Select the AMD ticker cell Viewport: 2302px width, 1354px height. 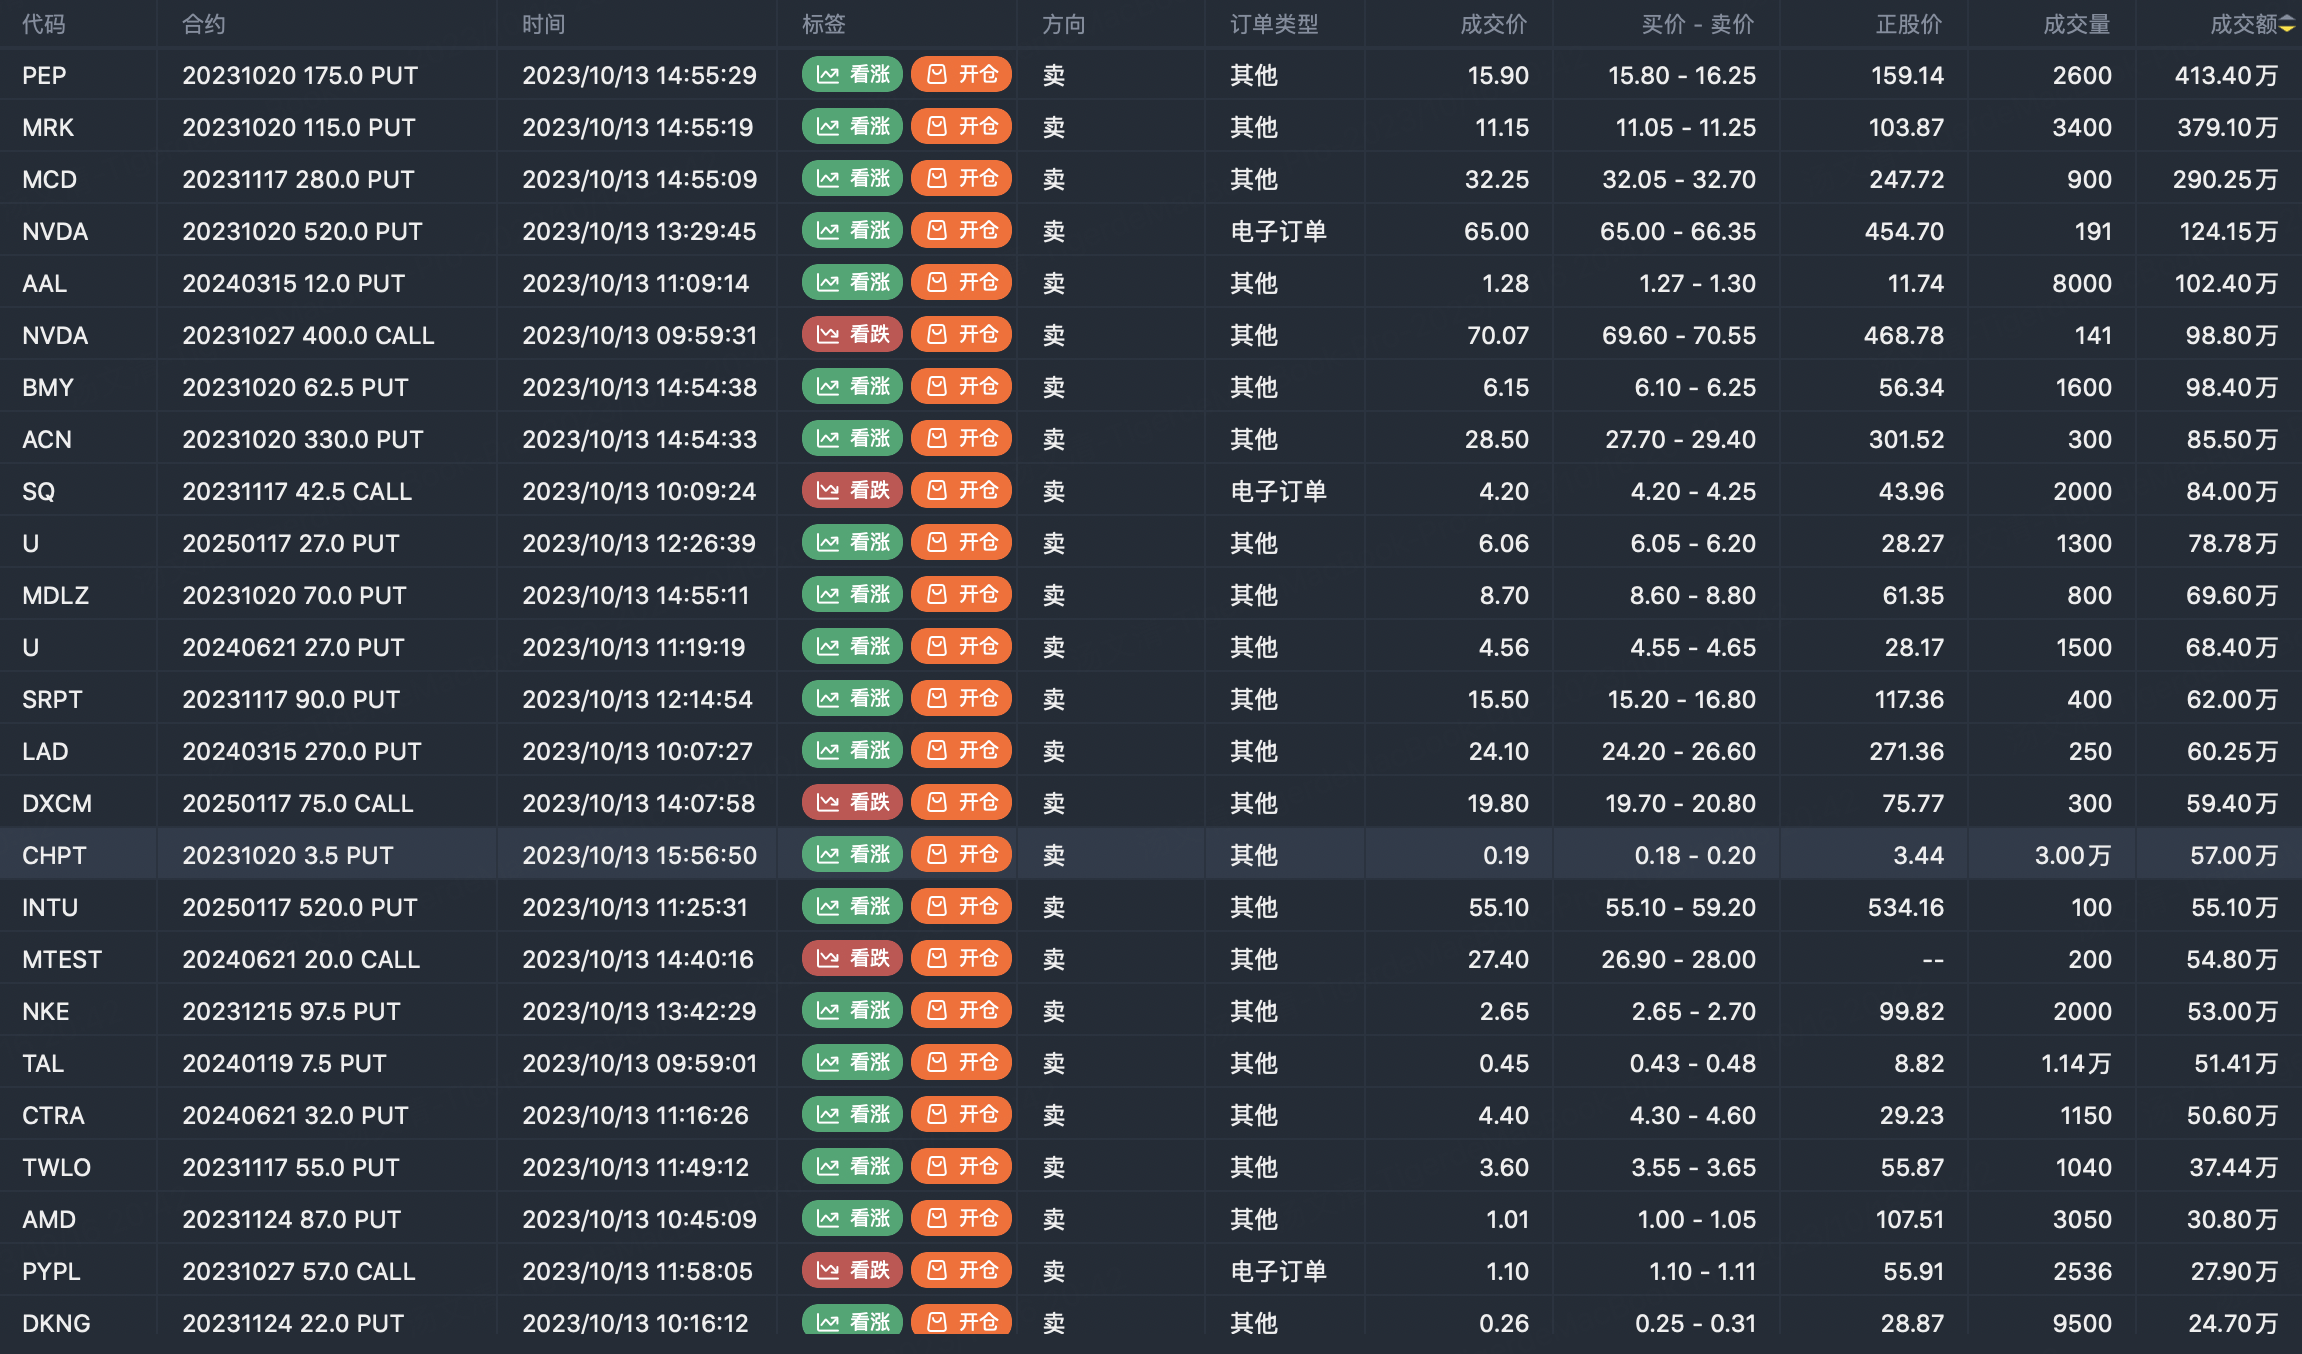coord(49,1219)
